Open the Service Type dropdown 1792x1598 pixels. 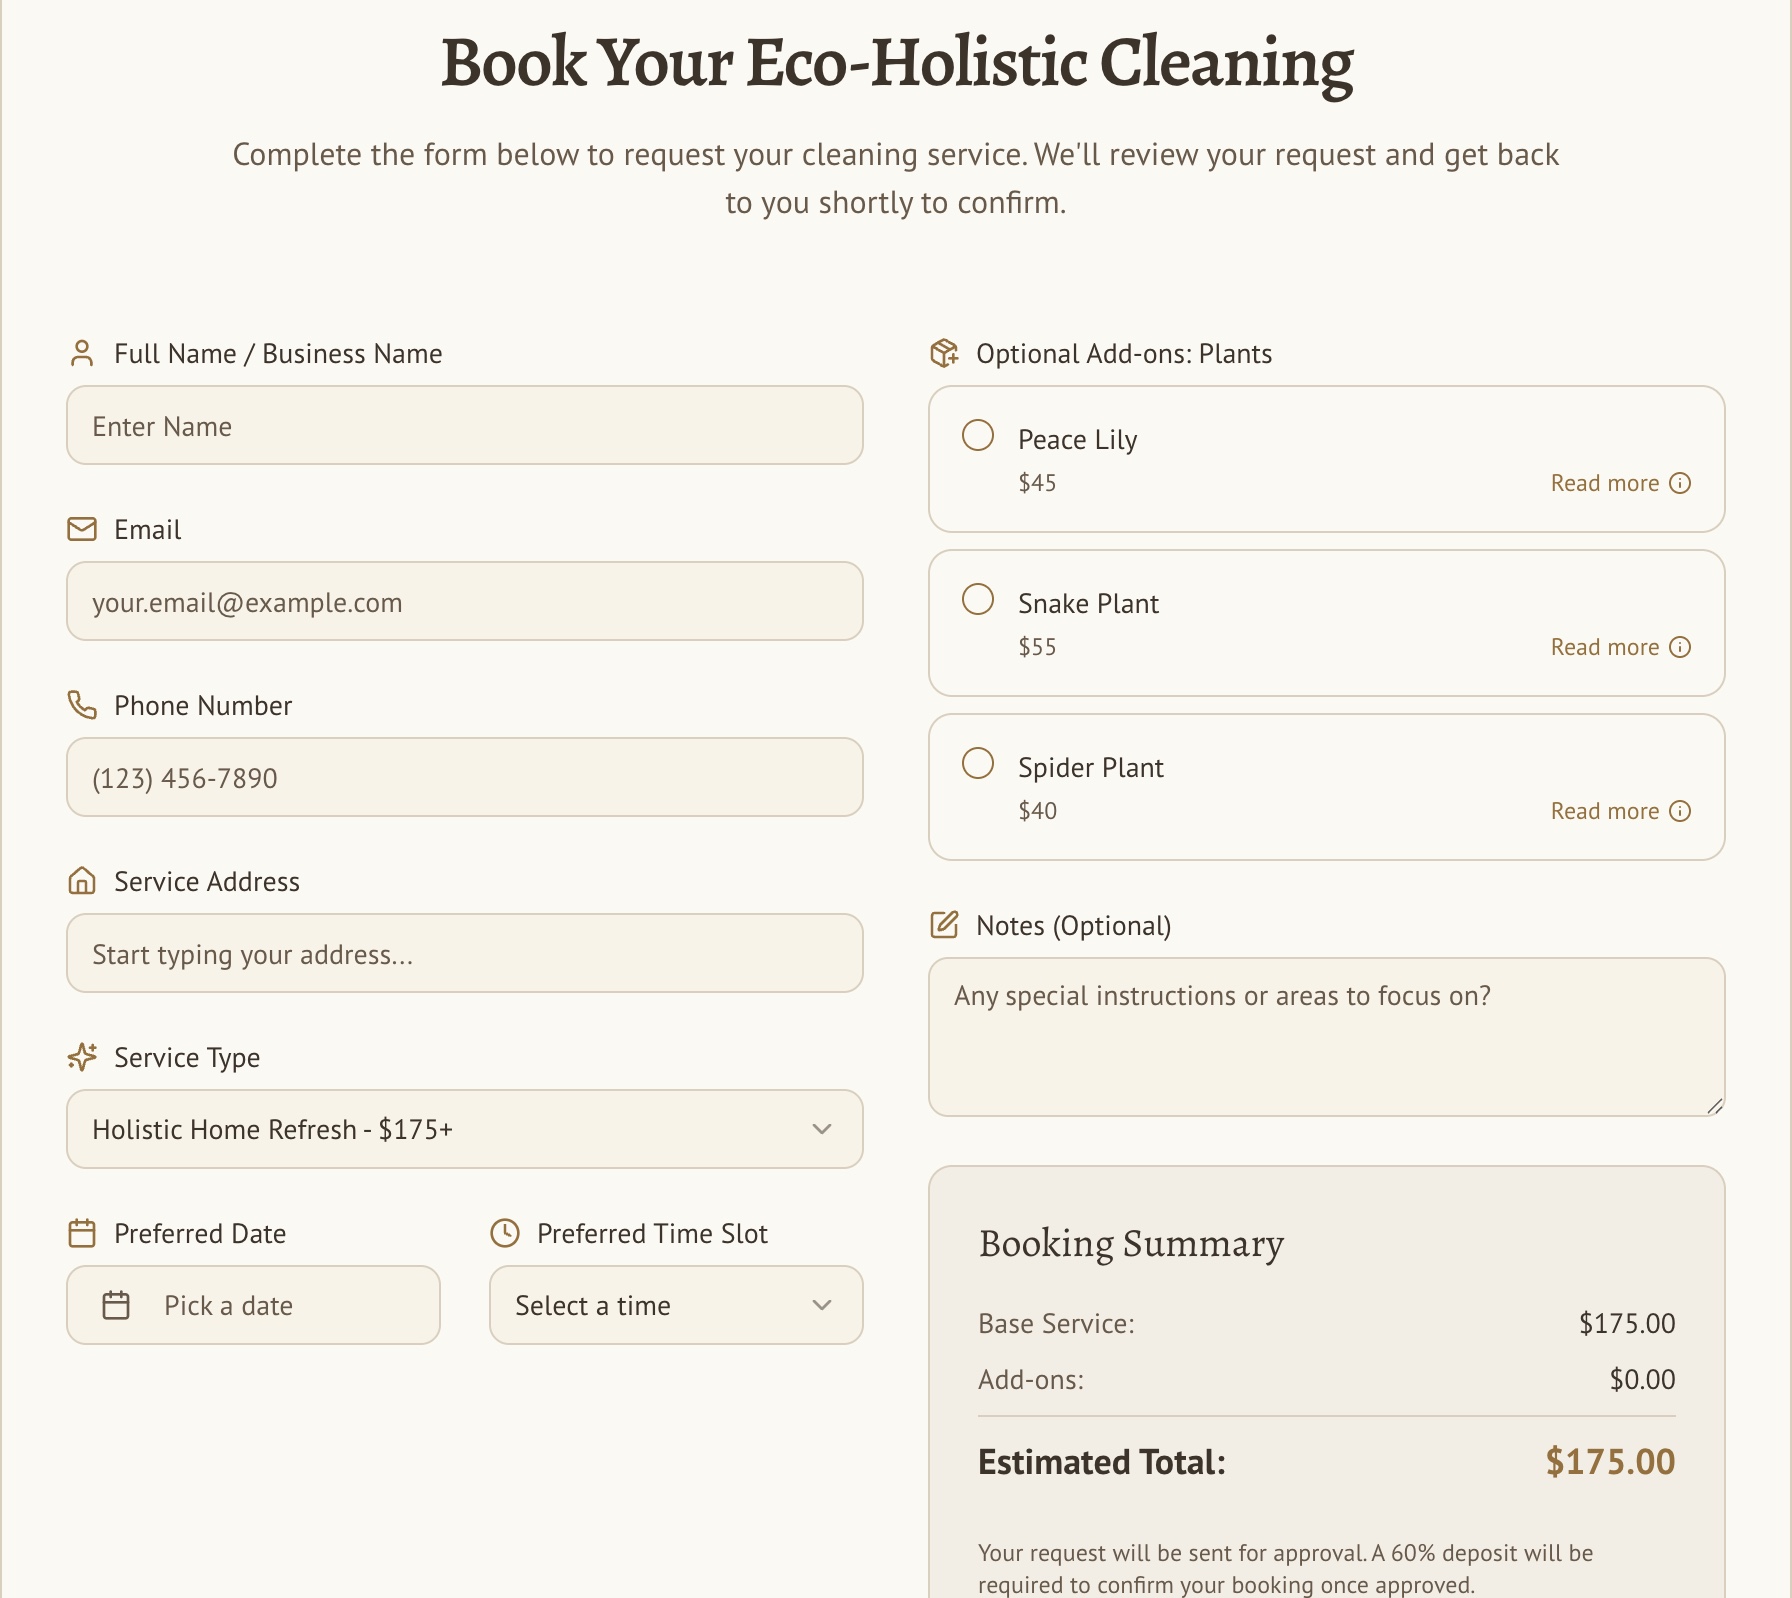(x=463, y=1129)
